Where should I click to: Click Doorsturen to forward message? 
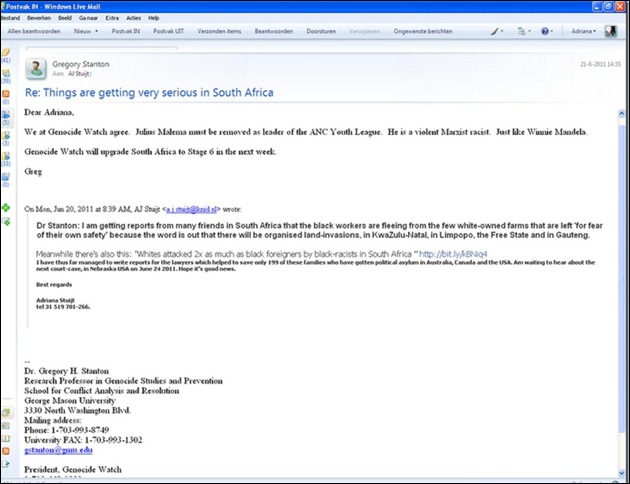coord(321,31)
